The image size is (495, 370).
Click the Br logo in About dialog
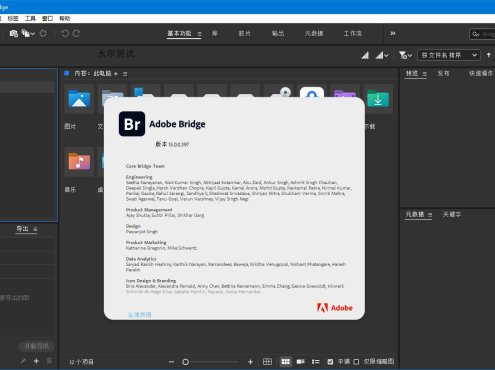click(132, 124)
